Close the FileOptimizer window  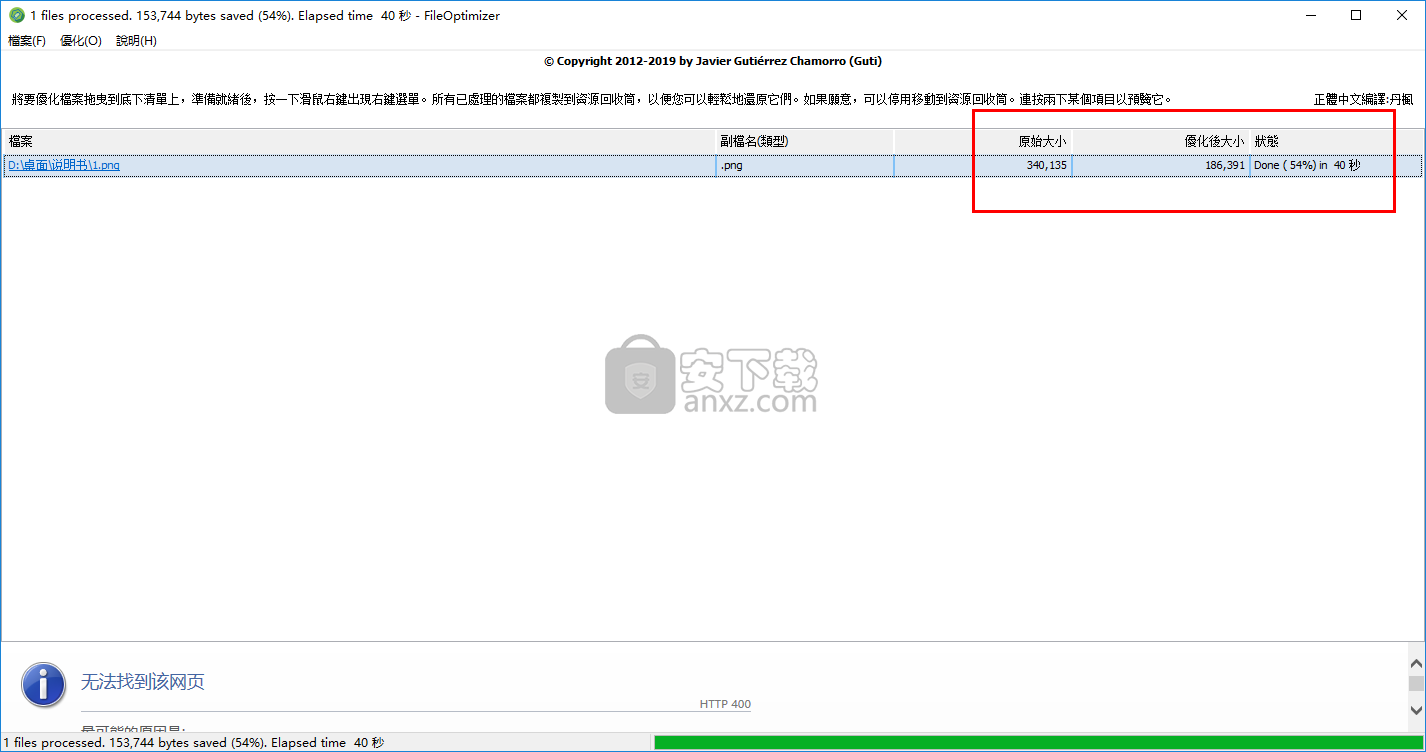click(x=1402, y=15)
